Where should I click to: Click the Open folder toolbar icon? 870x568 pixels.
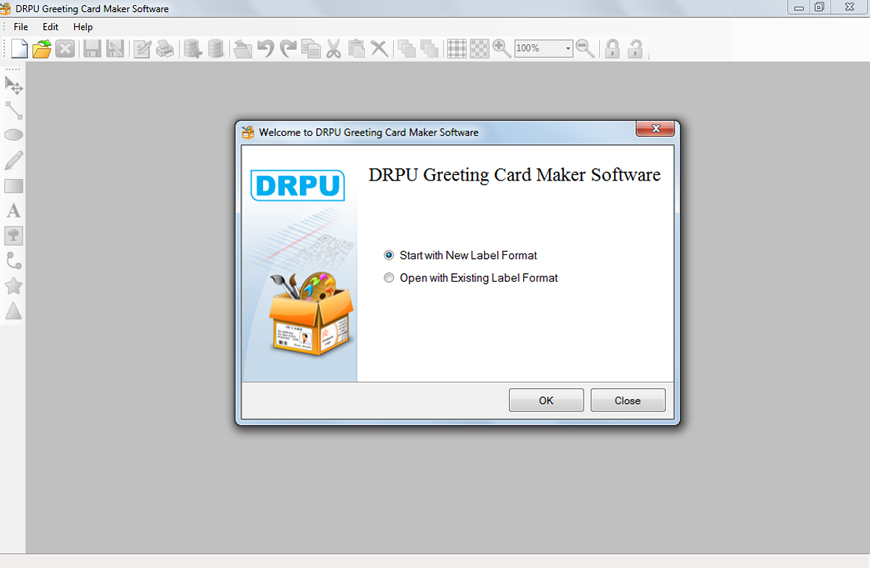coord(42,49)
